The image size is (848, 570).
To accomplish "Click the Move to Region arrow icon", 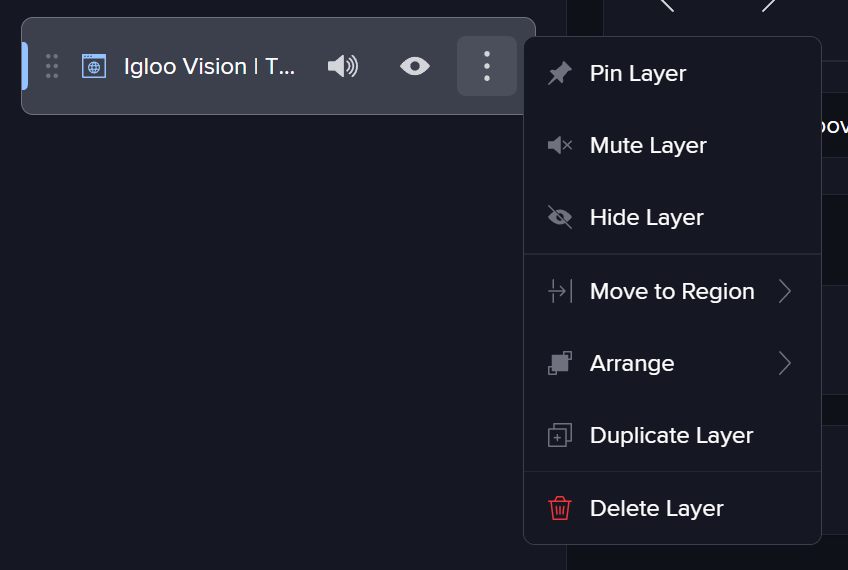I will pos(560,292).
